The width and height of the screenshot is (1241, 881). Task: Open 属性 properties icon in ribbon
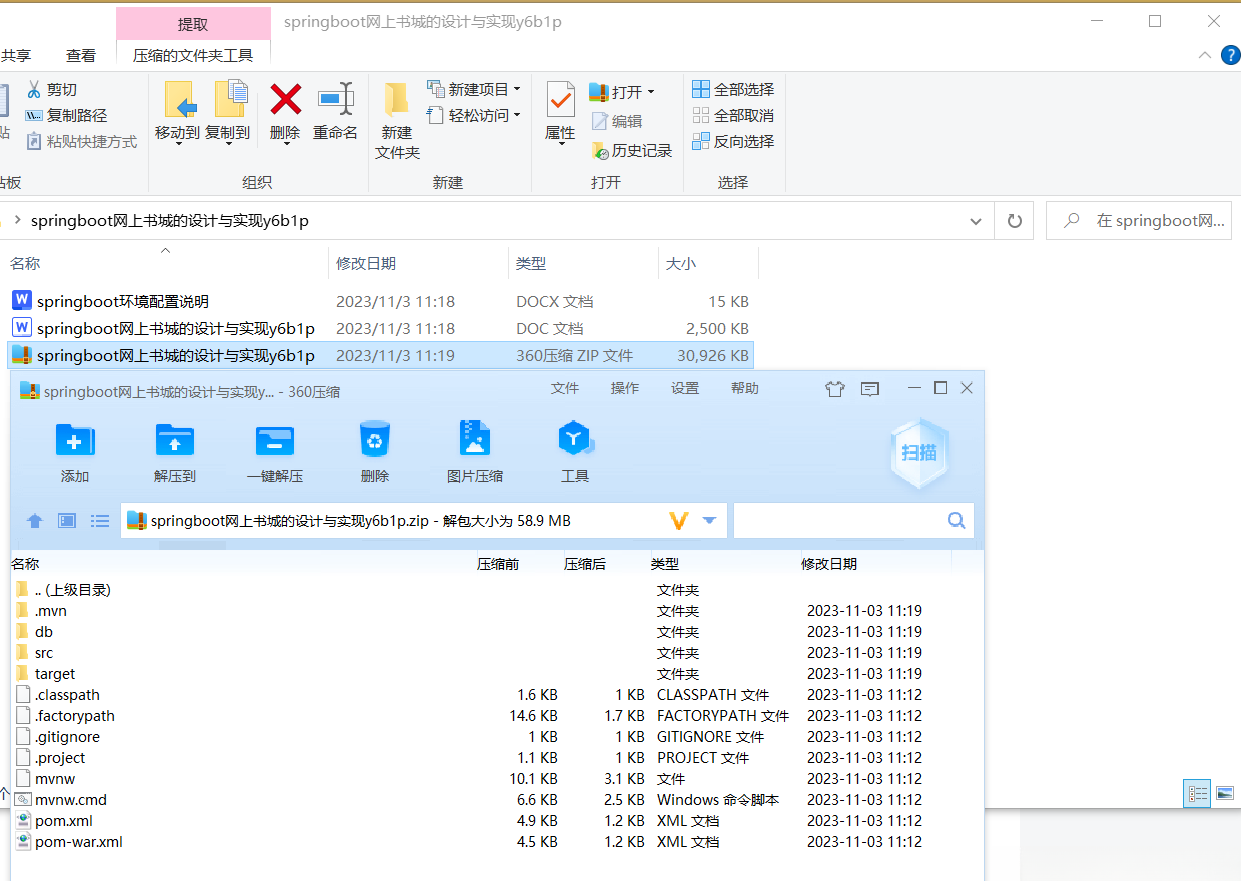tap(560, 101)
